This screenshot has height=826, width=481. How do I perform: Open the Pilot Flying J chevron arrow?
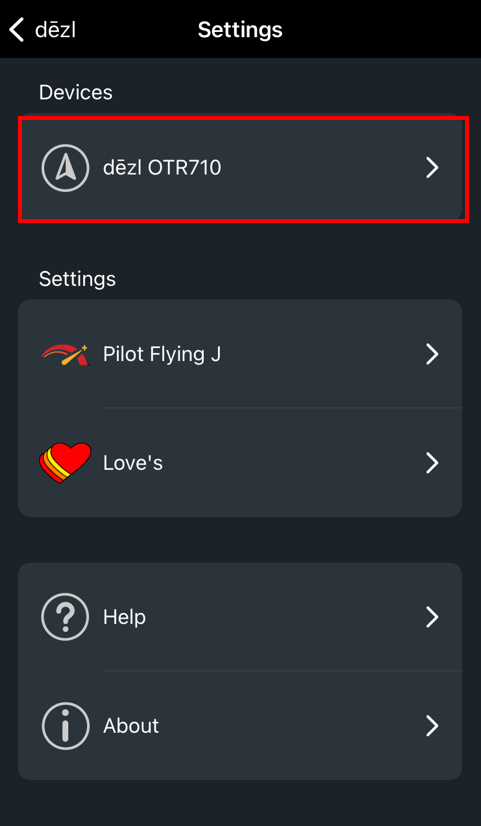click(432, 355)
